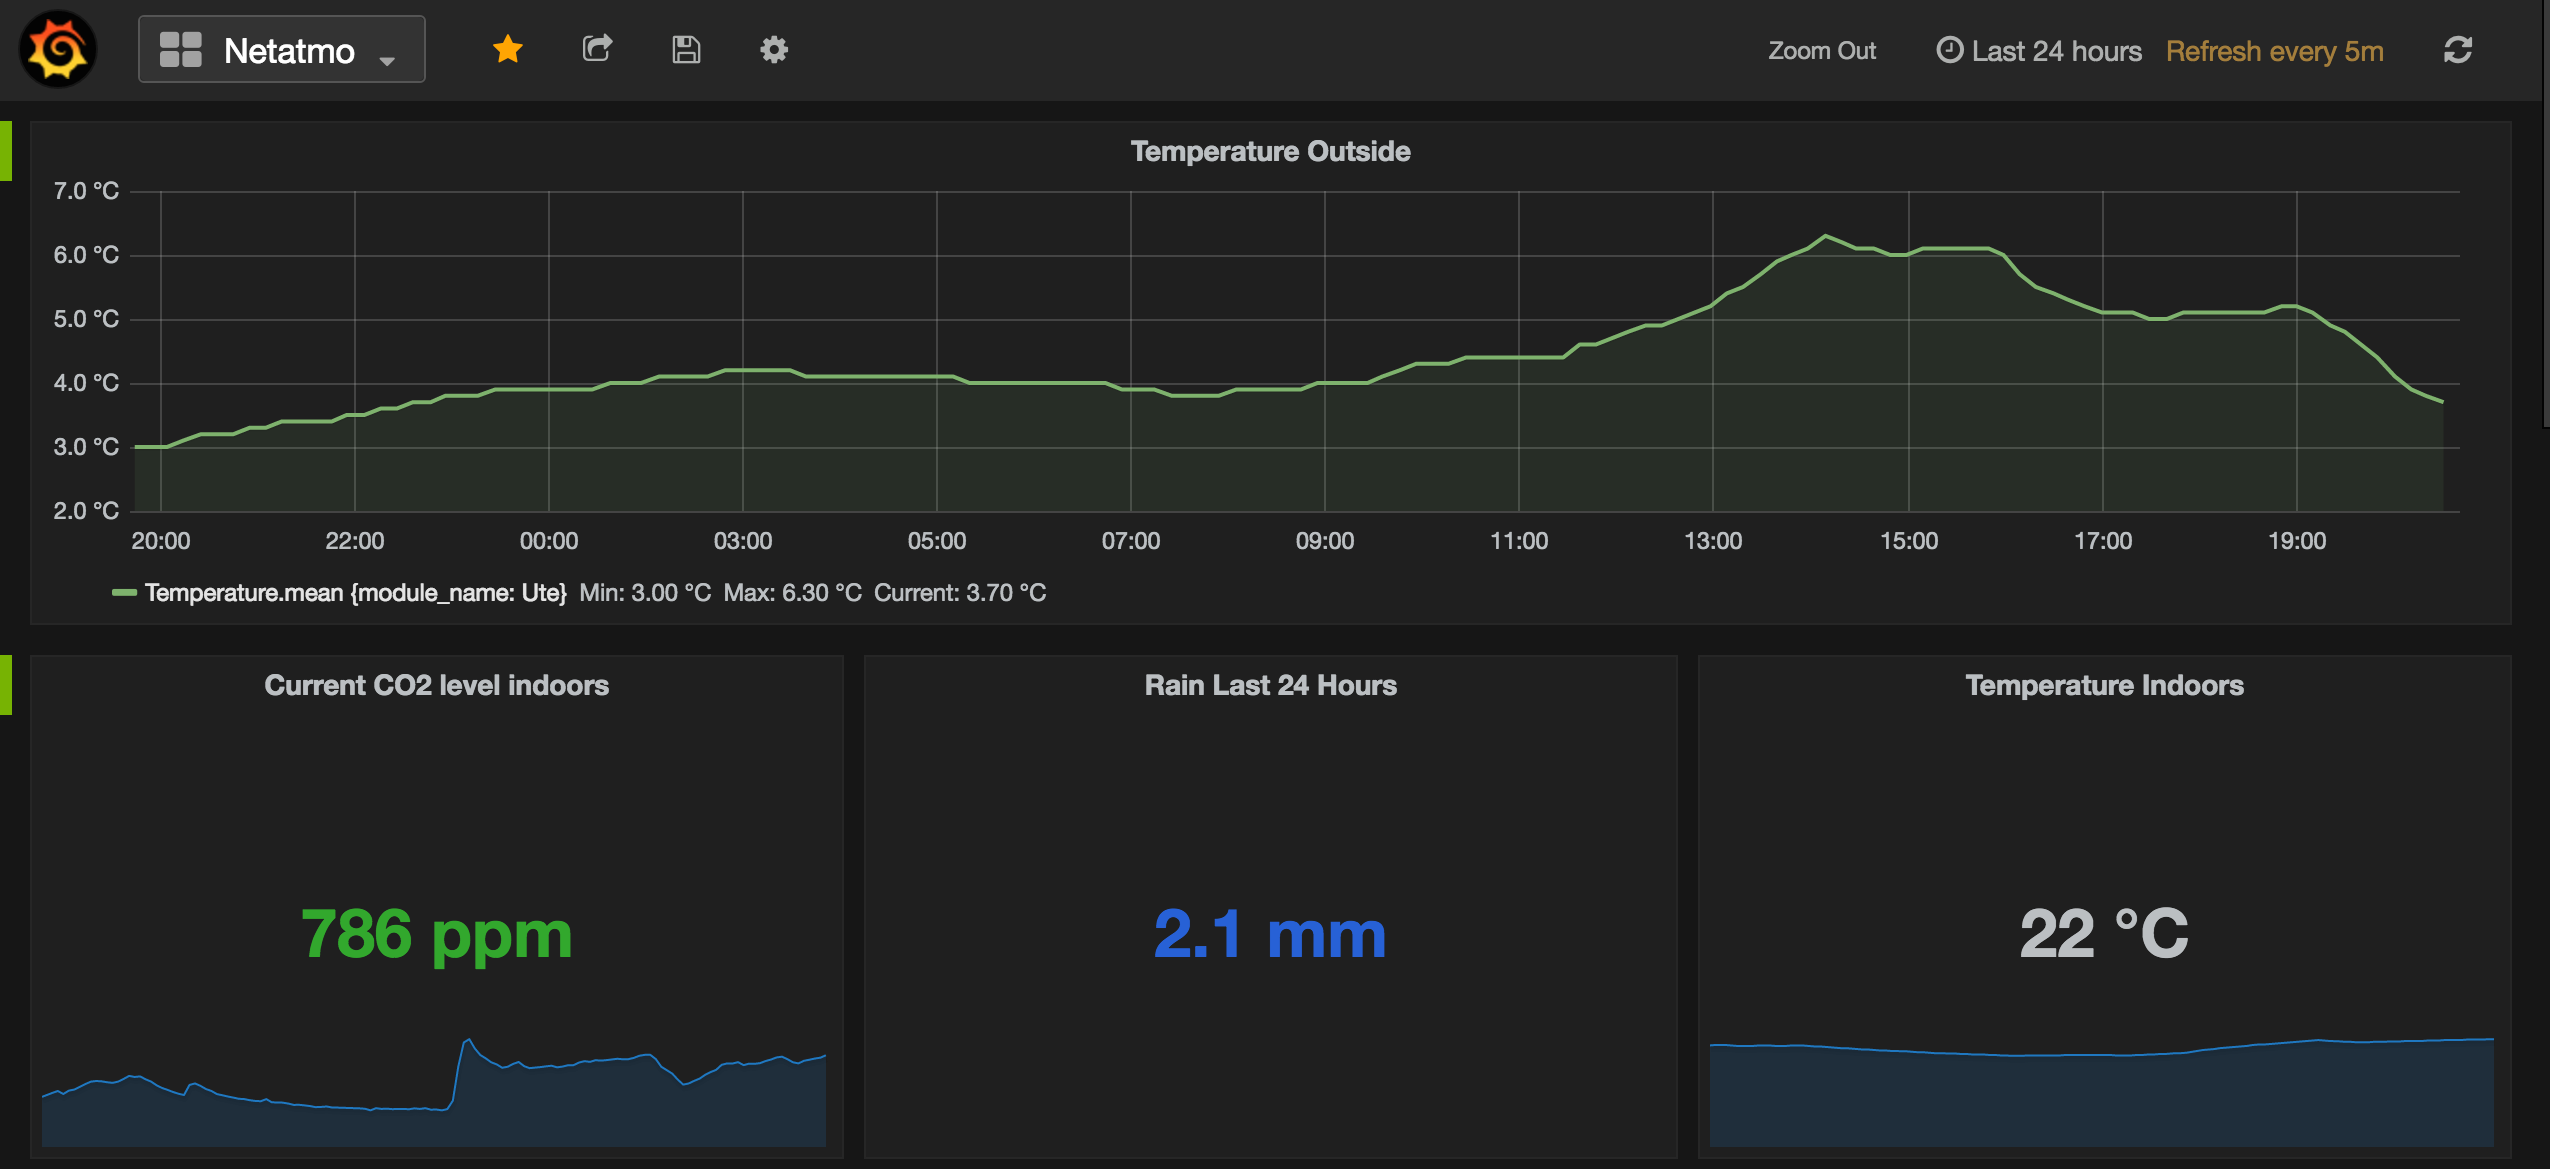Click the 22 °C indoor value
Viewport: 2550px width, 1169px height.
point(2104,934)
